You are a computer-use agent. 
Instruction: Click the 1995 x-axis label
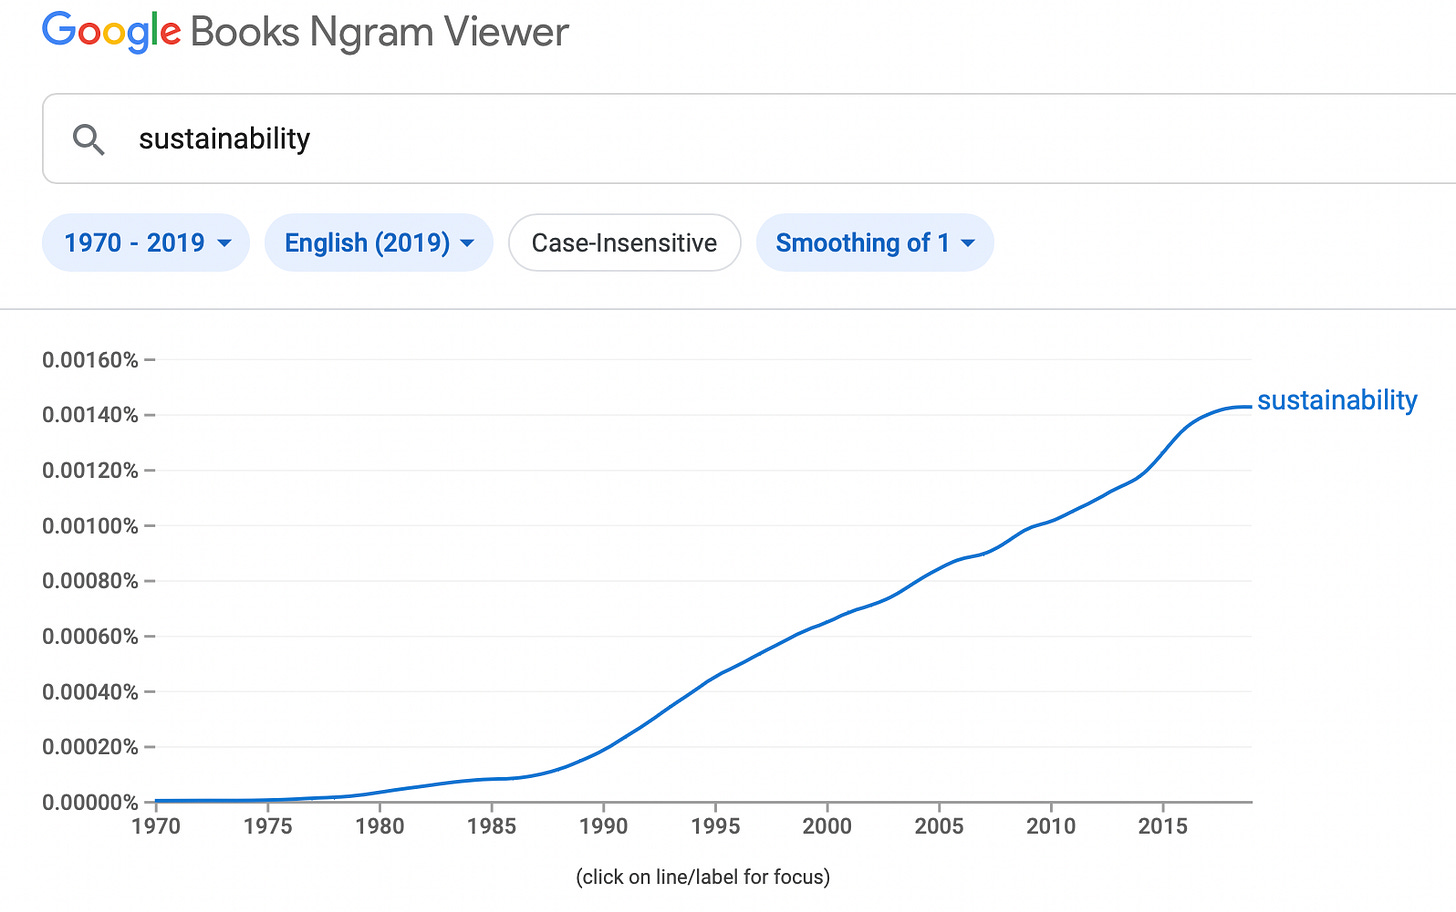[716, 826]
